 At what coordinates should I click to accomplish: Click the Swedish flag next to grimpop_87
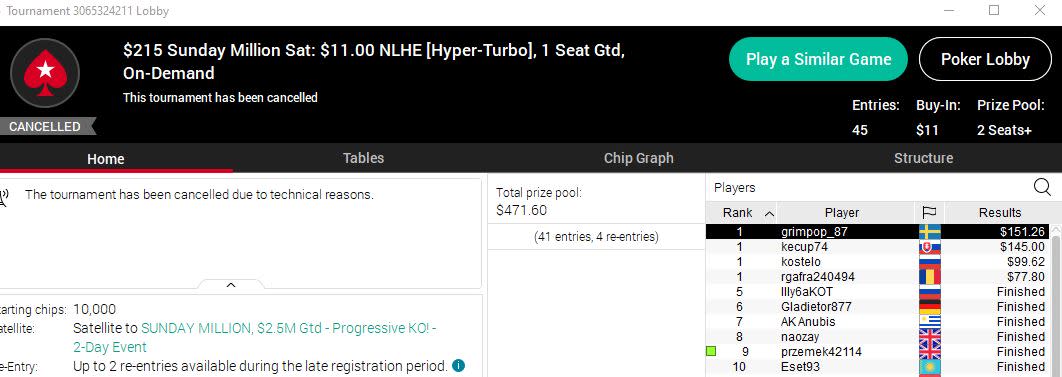click(929, 231)
